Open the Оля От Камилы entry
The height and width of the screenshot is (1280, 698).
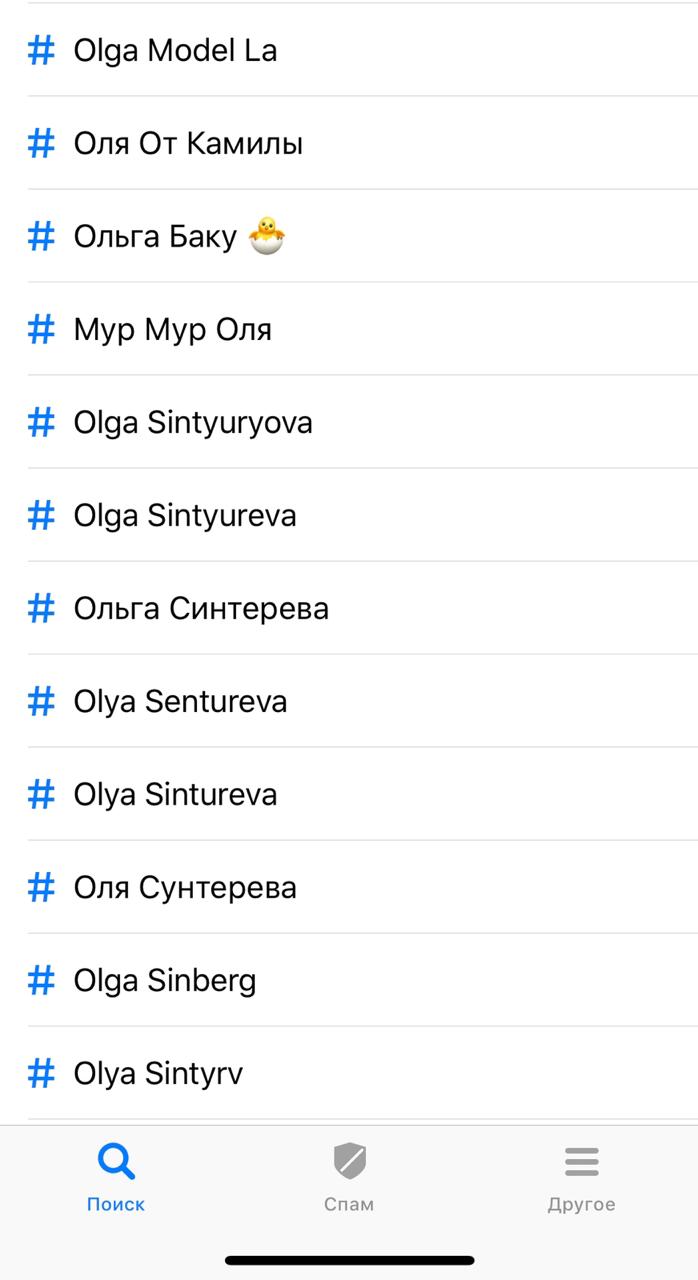[x=188, y=144]
